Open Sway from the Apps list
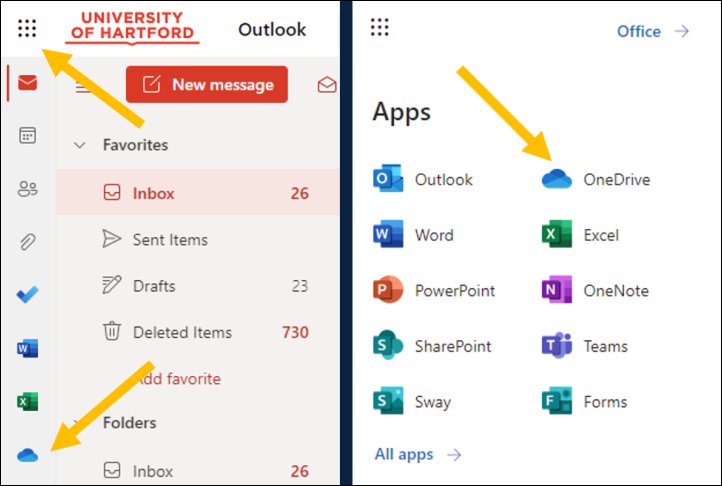 [x=412, y=401]
